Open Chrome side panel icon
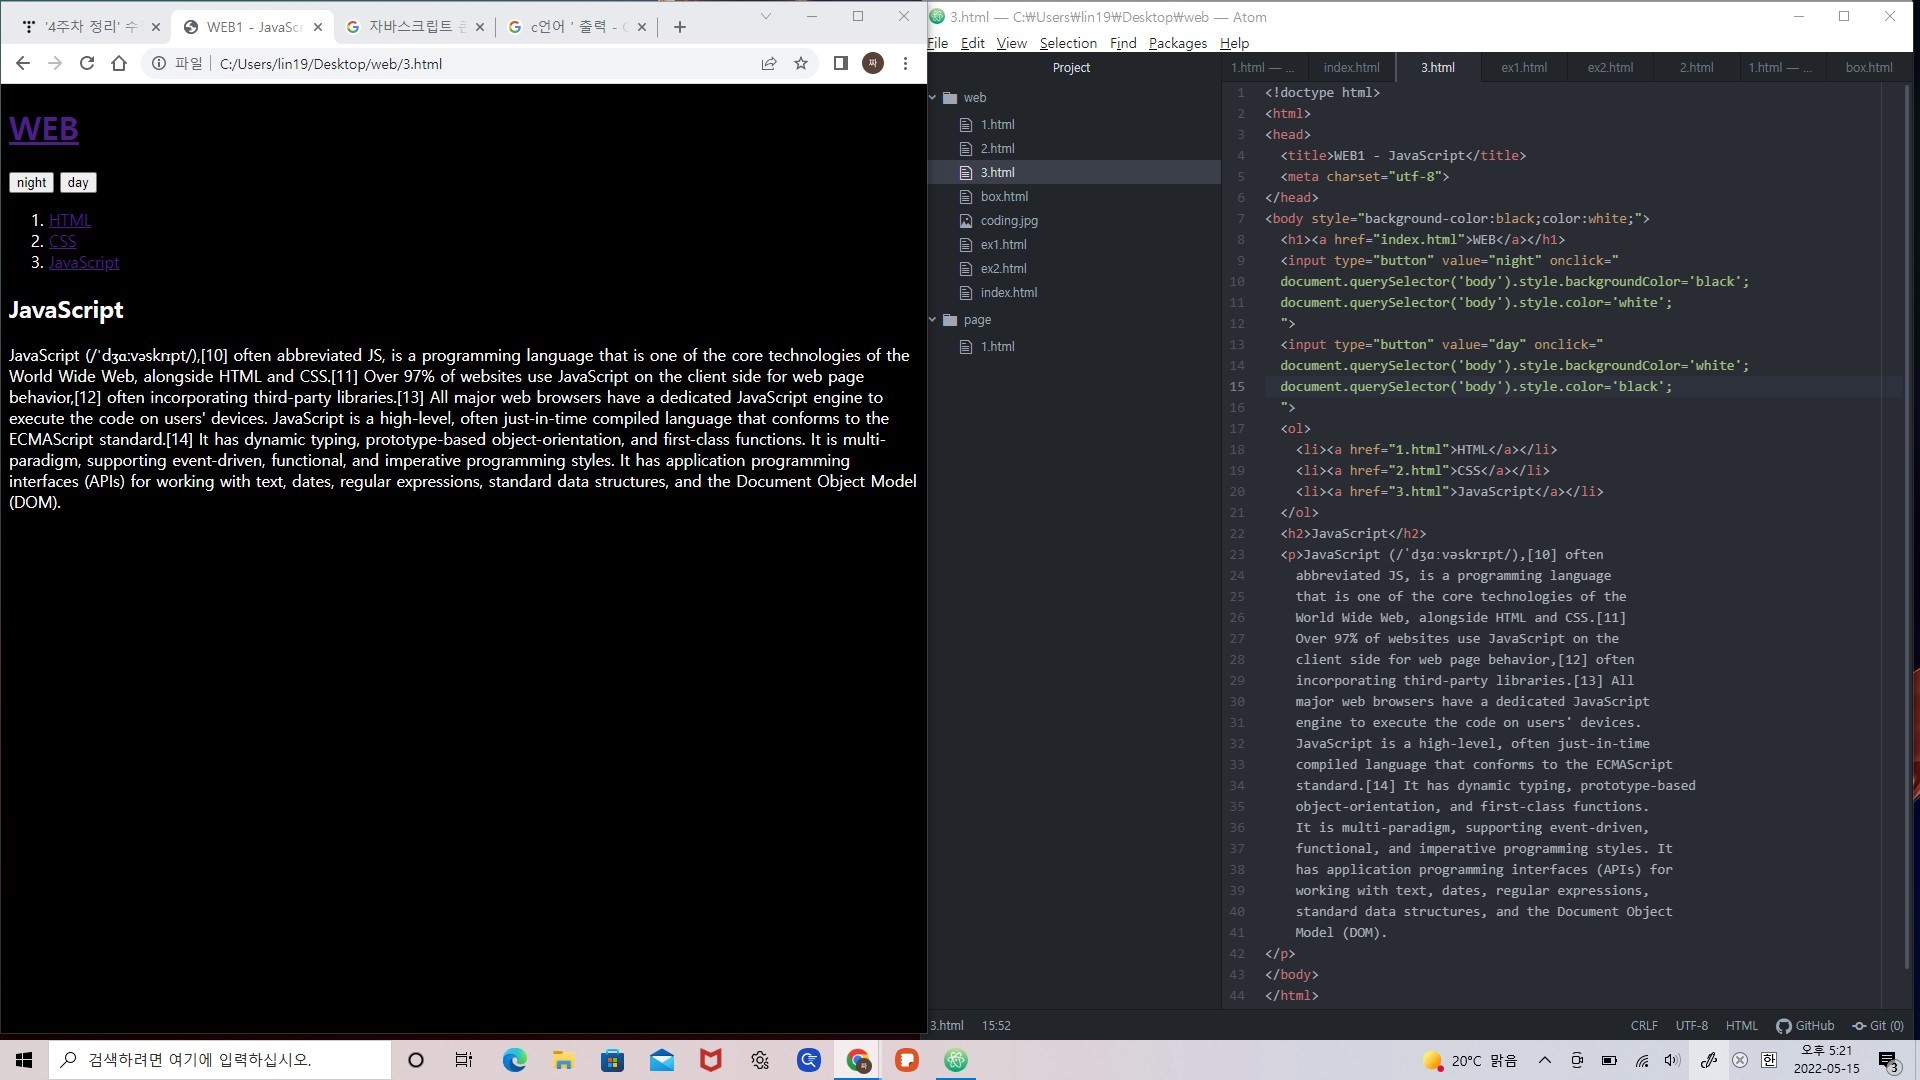Screen dimensions: 1920x1080 (x=840, y=63)
